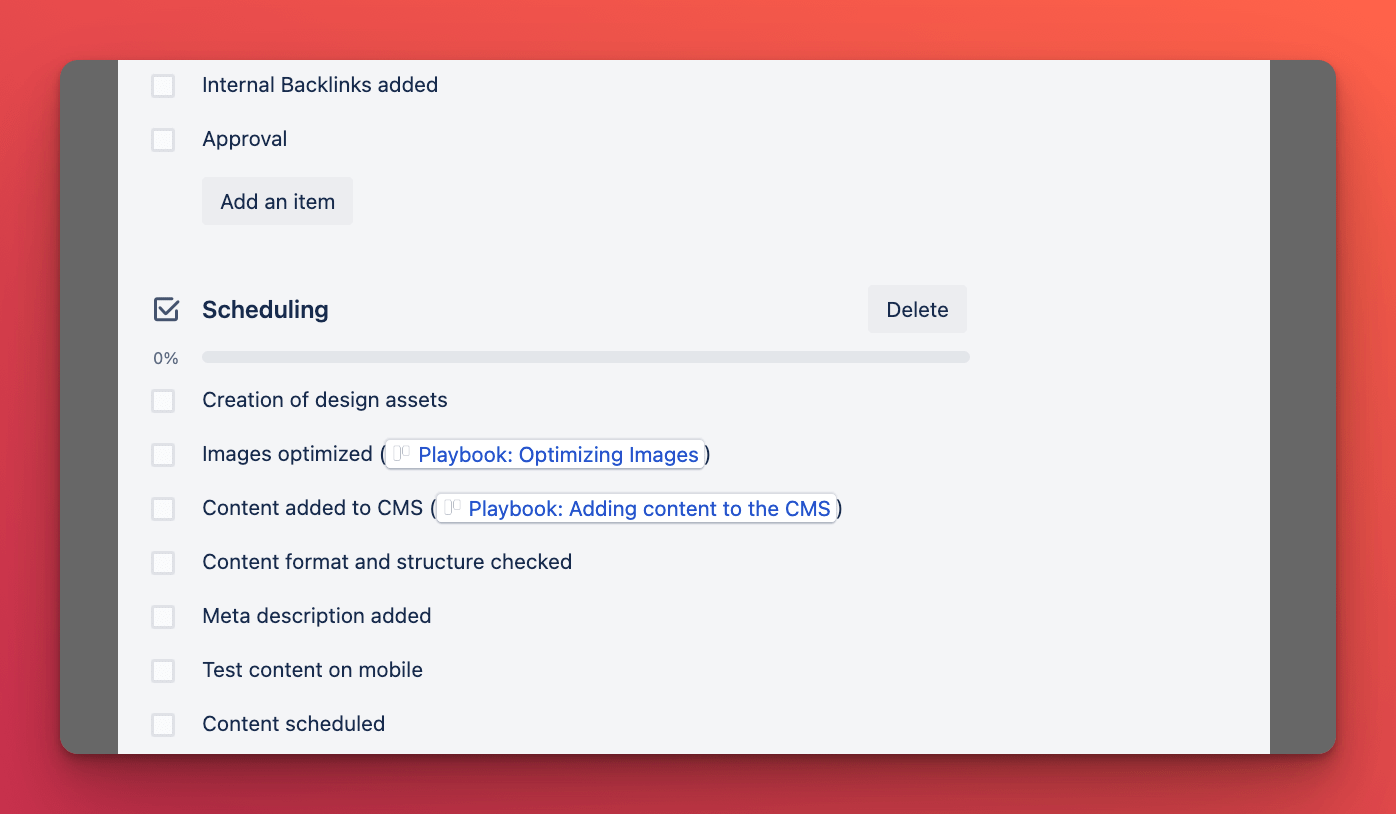1396x814 pixels.
Task: Mark Images optimized as complete
Action: click(x=163, y=455)
